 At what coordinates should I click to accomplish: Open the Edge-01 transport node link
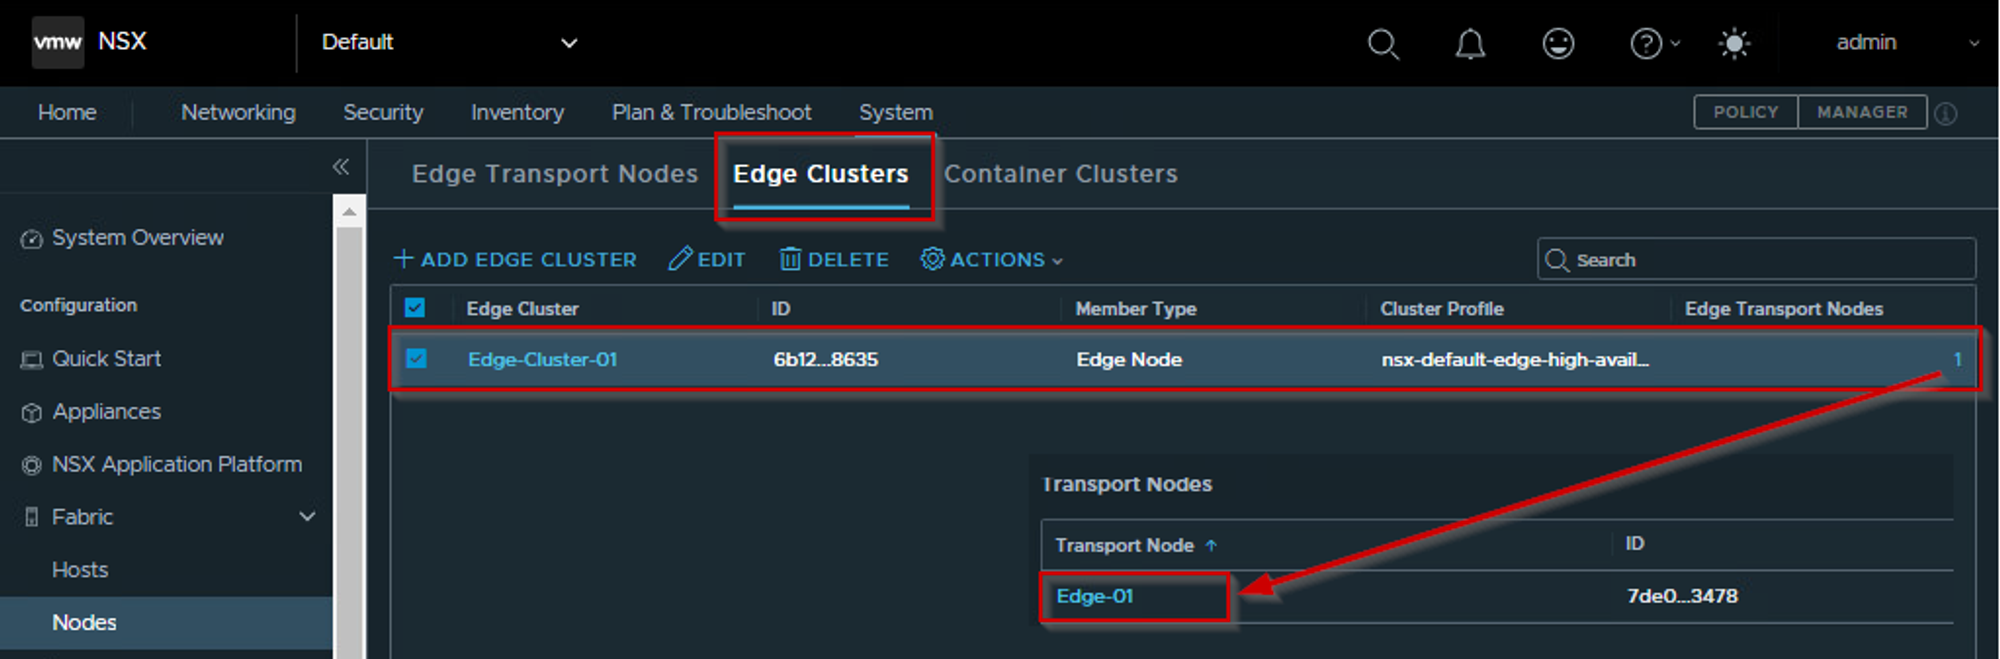click(1094, 597)
